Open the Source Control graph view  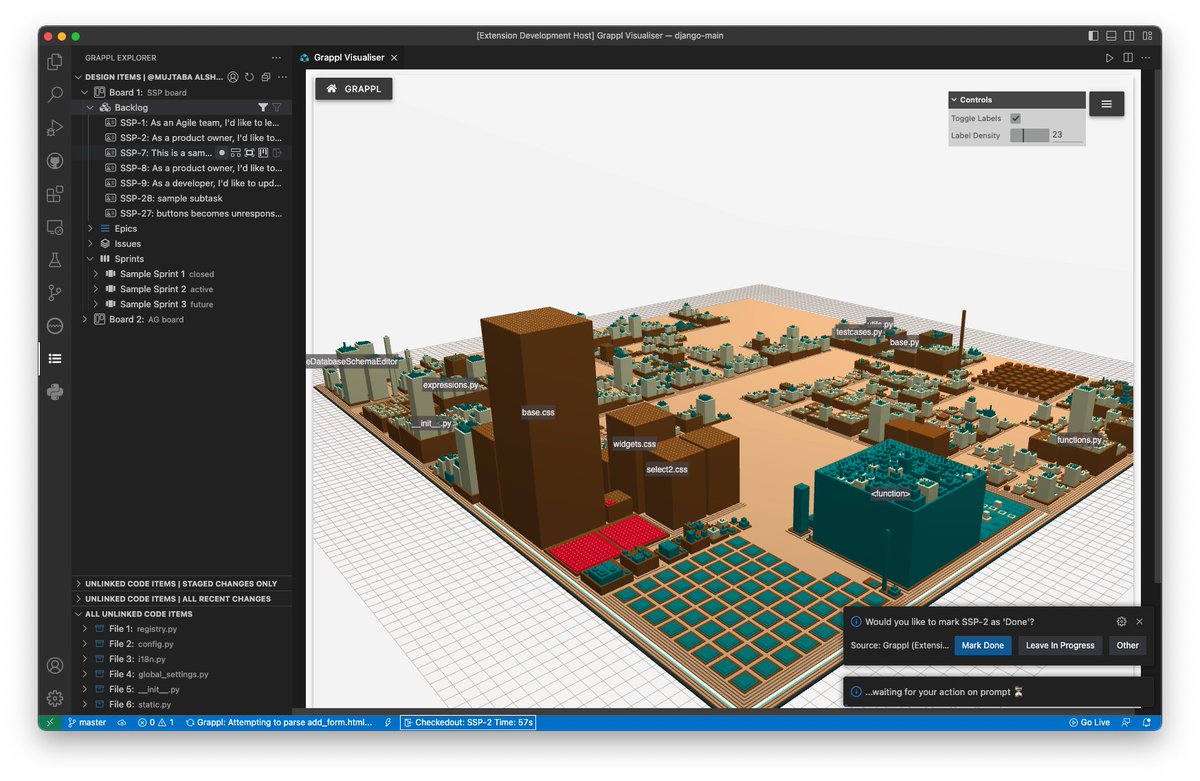pyautogui.click(x=55, y=293)
